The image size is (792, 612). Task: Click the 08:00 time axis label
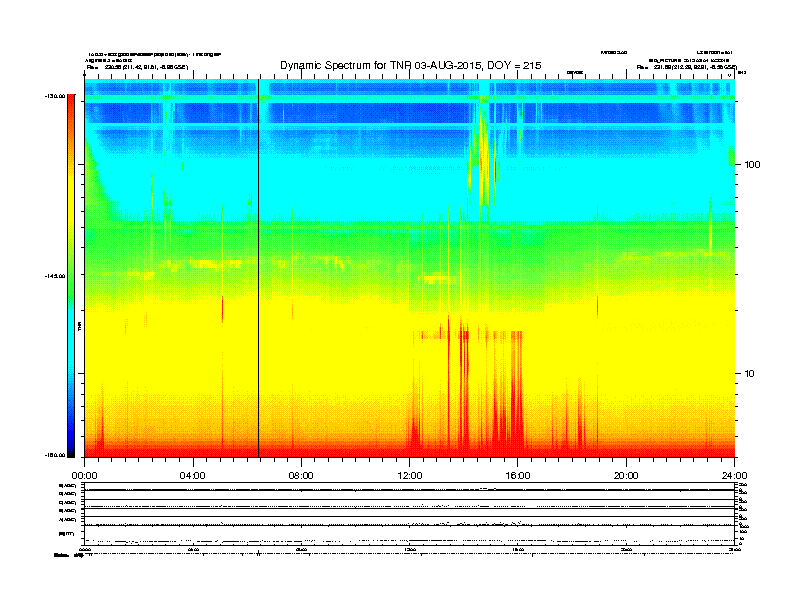(x=301, y=476)
